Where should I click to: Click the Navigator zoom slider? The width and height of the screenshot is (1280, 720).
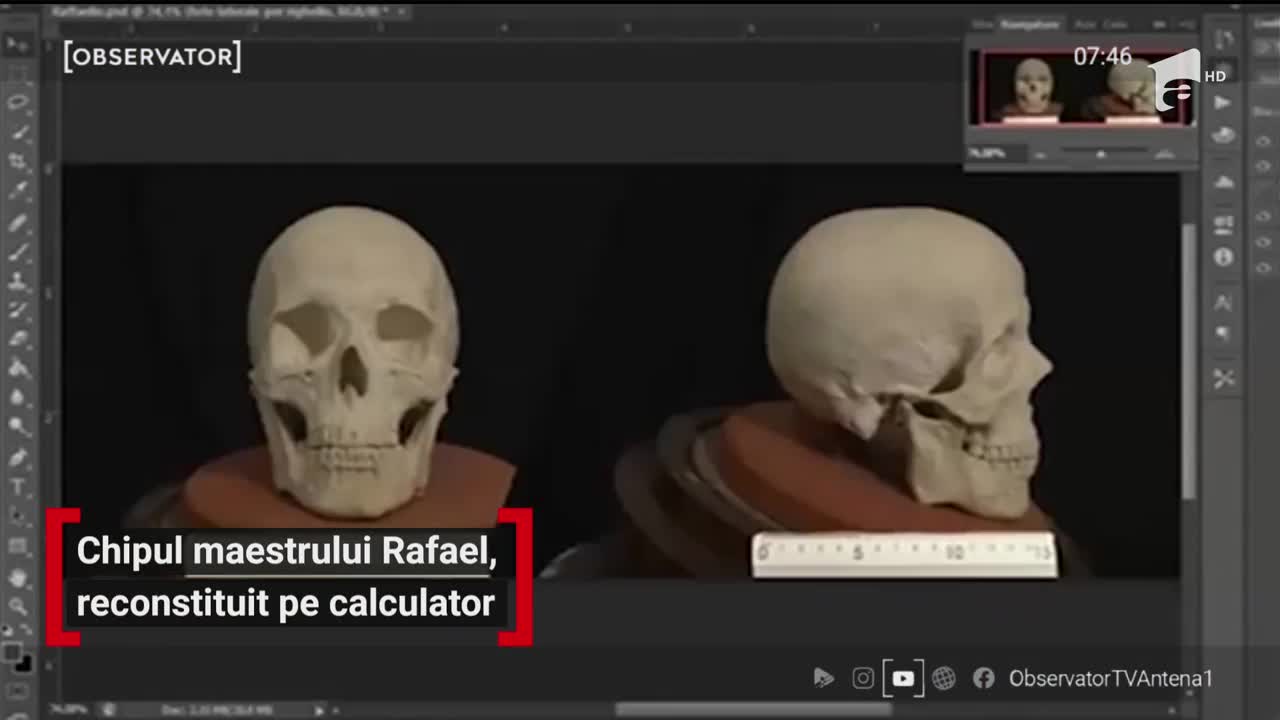coord(1101,154)
